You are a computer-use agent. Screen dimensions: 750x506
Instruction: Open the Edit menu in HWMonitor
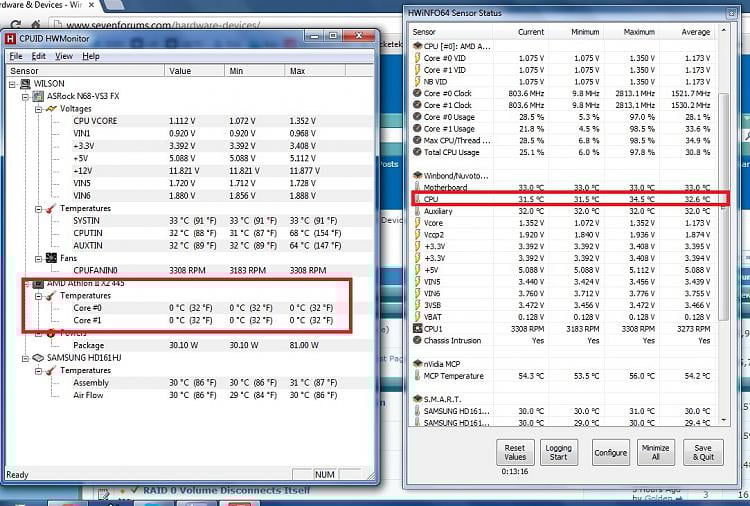pyautogui.click(x=38, y=56)
